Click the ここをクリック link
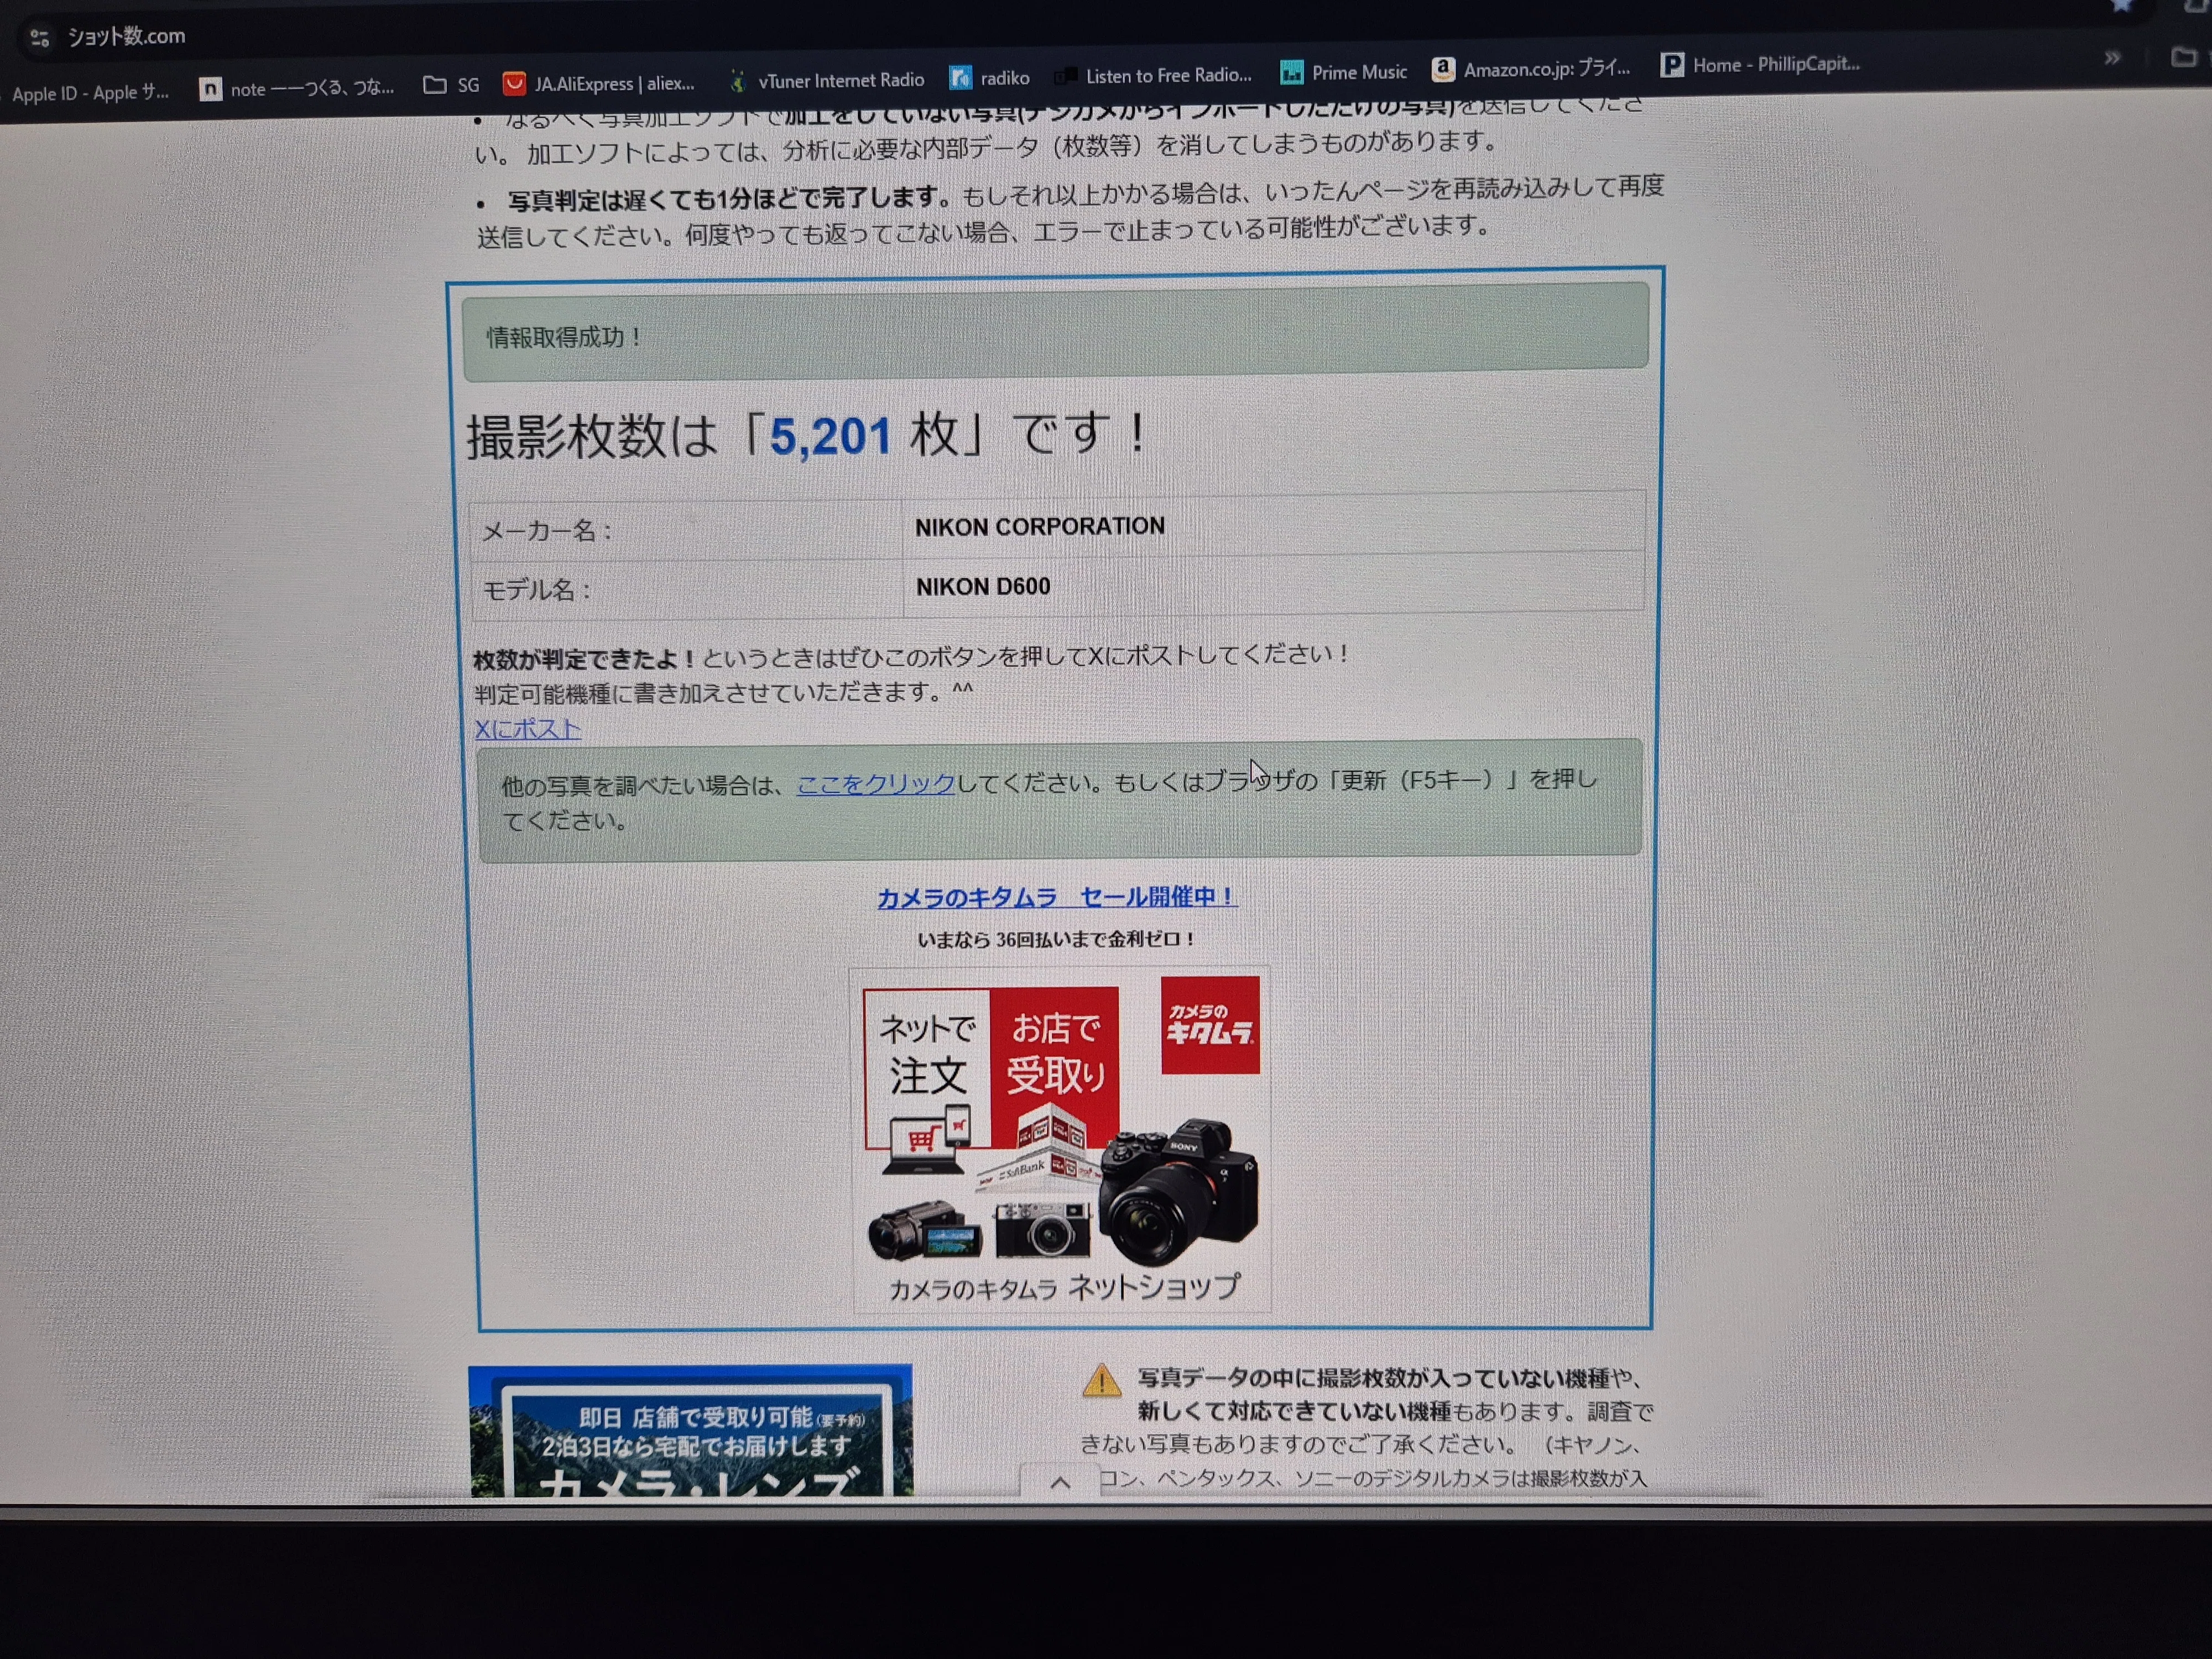Screen dimensions: 2212x1659 [875, 784]
